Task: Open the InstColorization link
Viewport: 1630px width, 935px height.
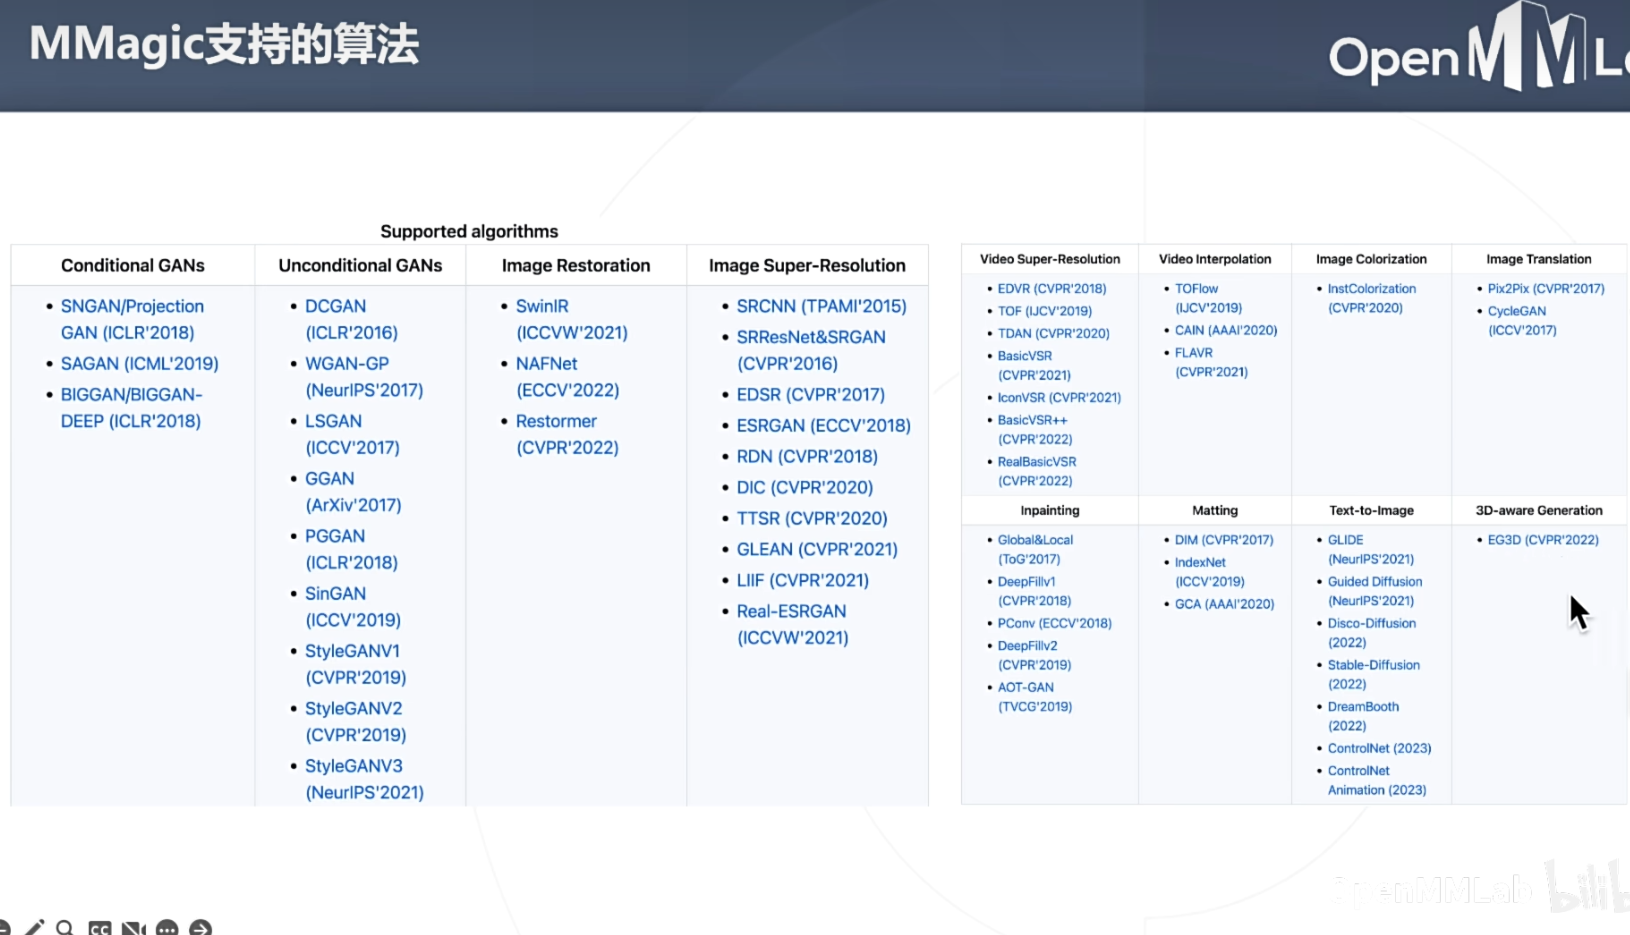Action: point(1372,298)
